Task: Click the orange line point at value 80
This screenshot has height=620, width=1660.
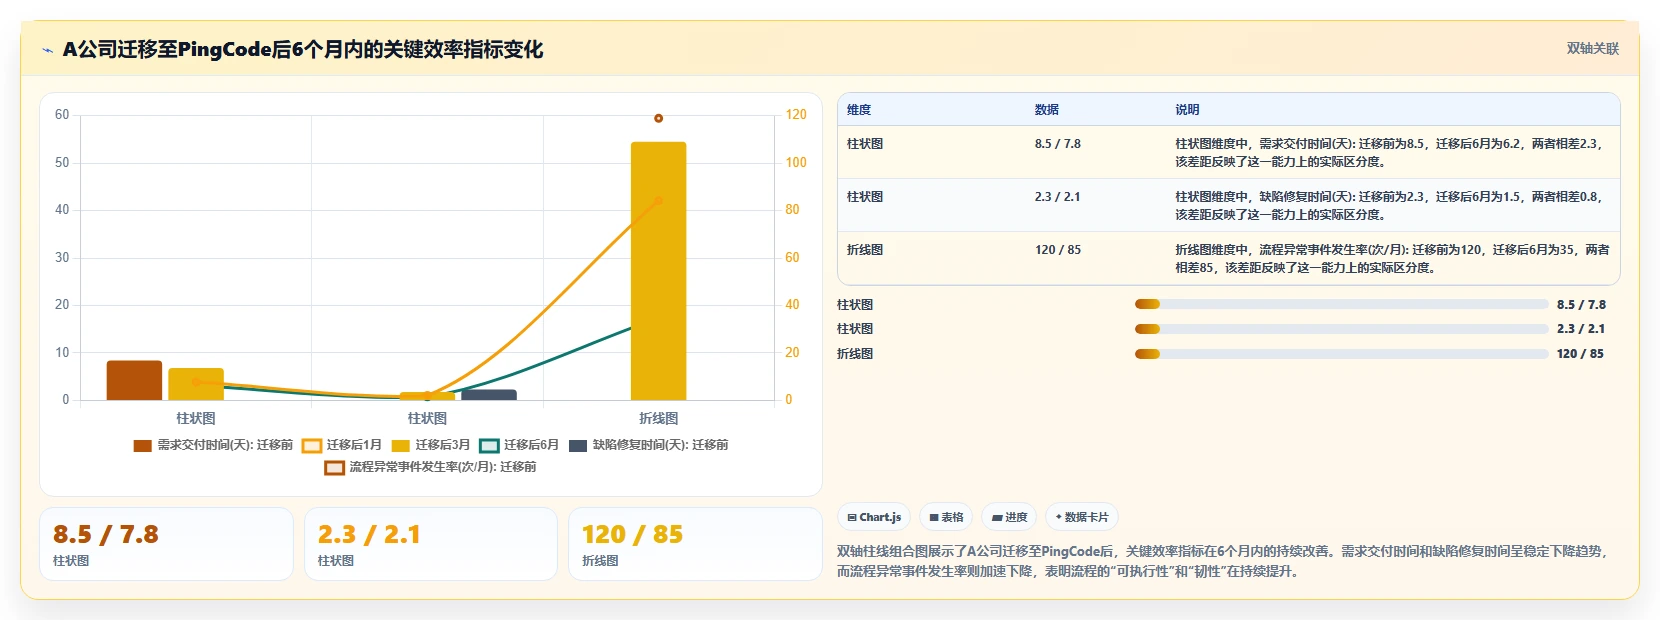Action: [x=658, y=201]
